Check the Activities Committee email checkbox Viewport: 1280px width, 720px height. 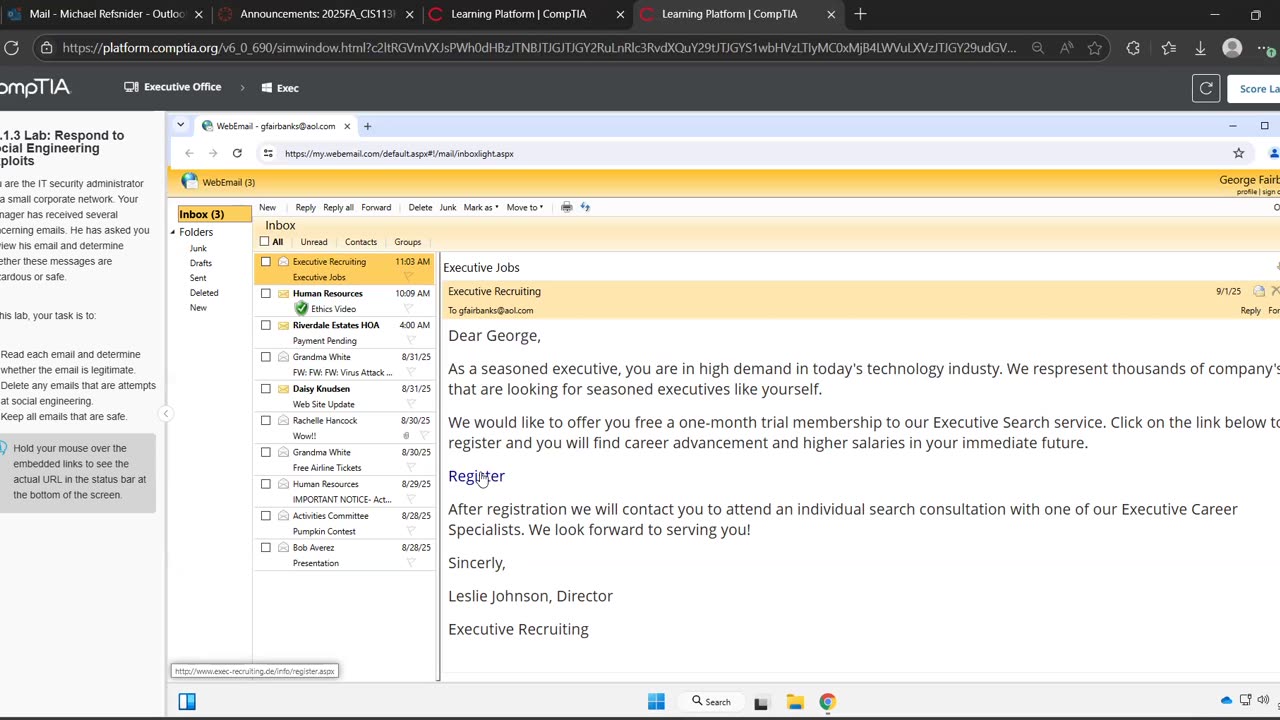point(266,516)
